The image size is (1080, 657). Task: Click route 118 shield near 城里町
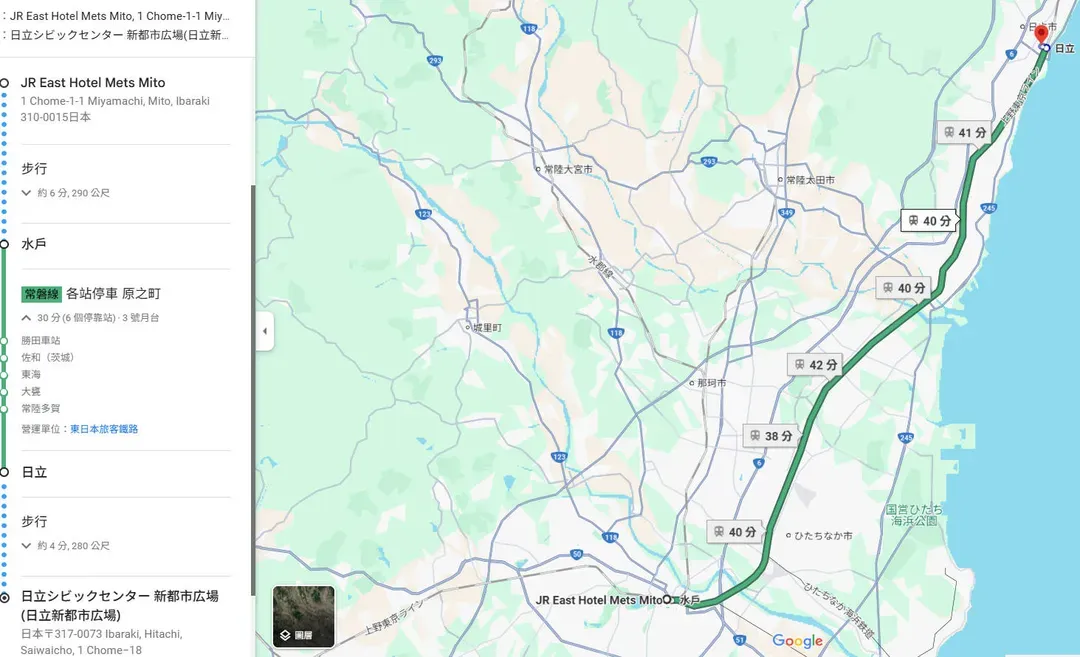616,333
